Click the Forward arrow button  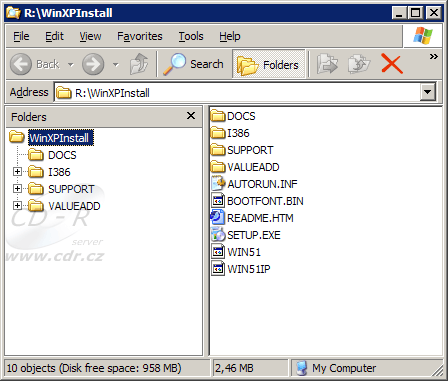pyautogui.click(x=93, y=64)
